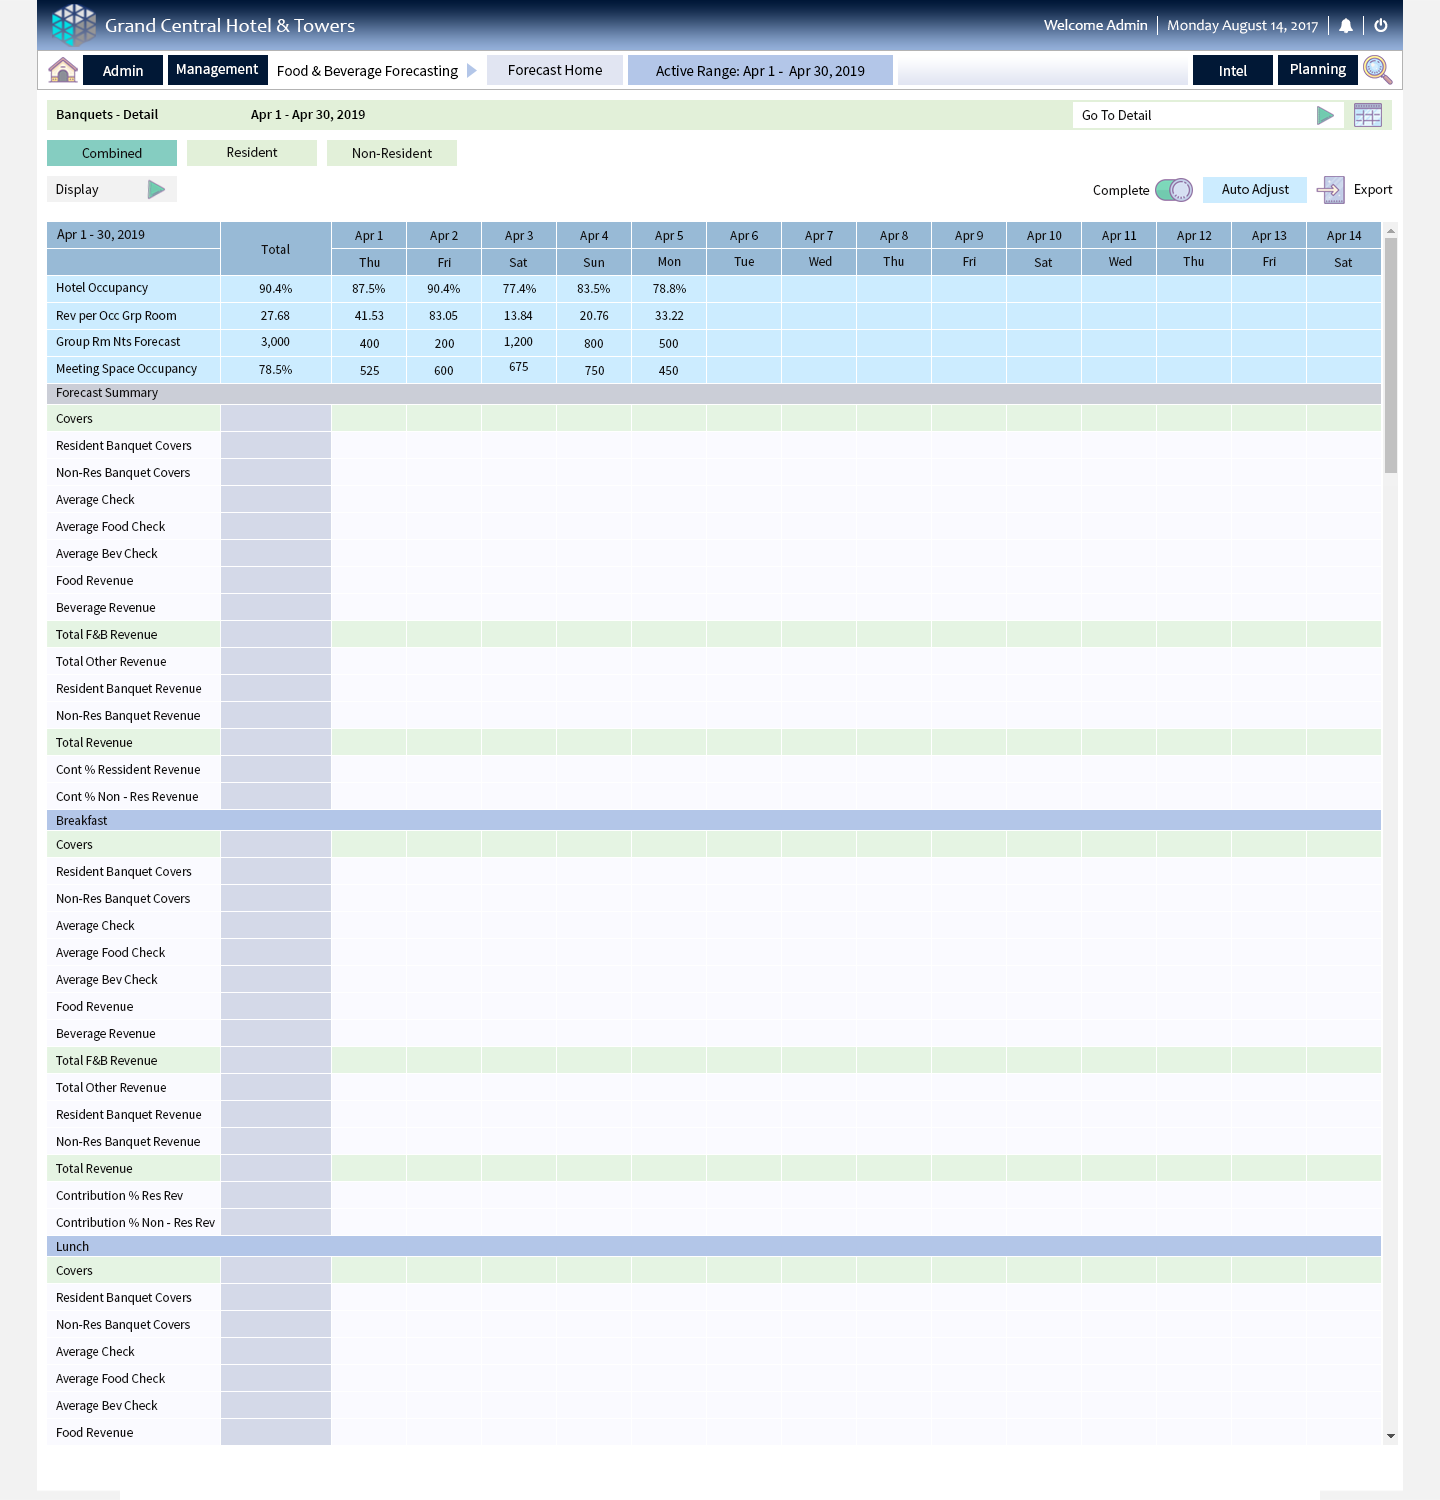
Task: Click the Grand Central Hotel logo
Action: (x=74, y=25)
